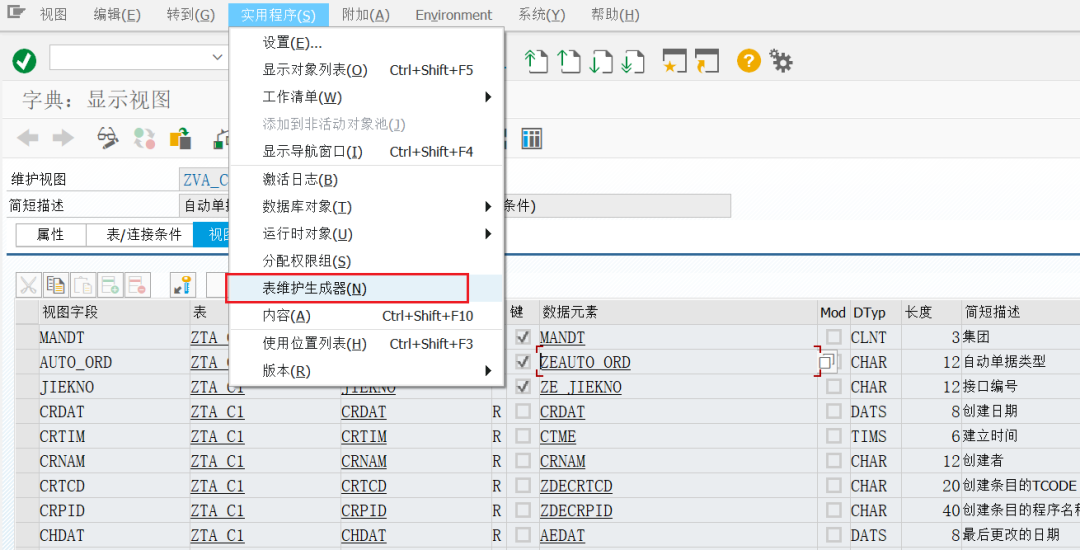Click the 数据元素 column header
The image size is (1080, 550).
[678, 313]
